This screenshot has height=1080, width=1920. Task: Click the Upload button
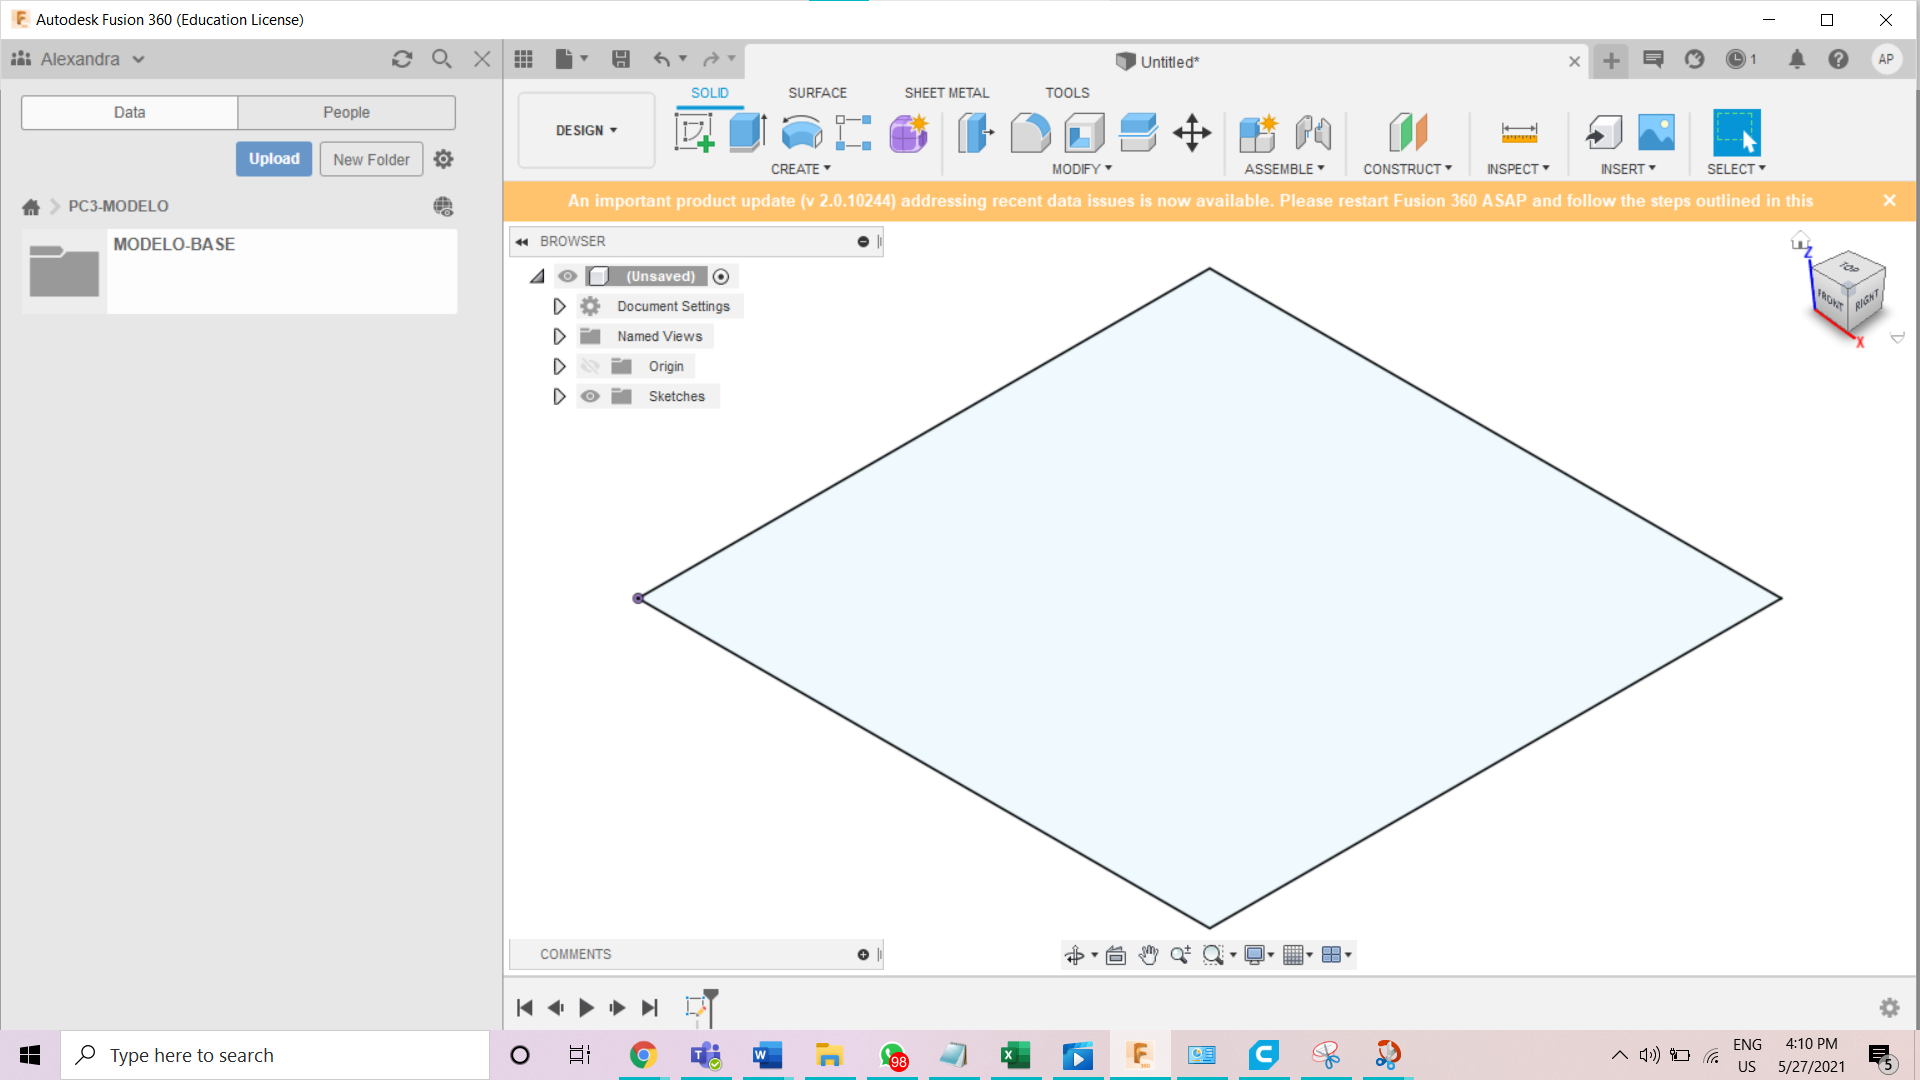[274, 159]
